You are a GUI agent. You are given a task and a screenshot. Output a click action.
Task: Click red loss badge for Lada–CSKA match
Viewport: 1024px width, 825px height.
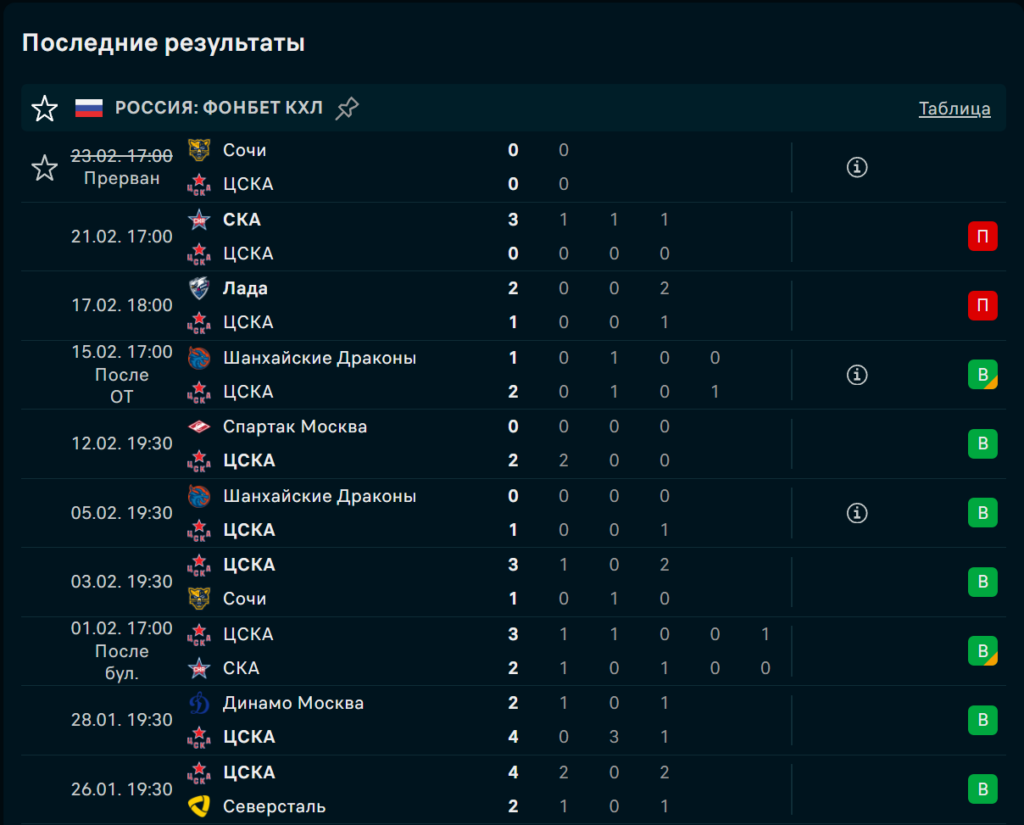[x=982, y=306]
